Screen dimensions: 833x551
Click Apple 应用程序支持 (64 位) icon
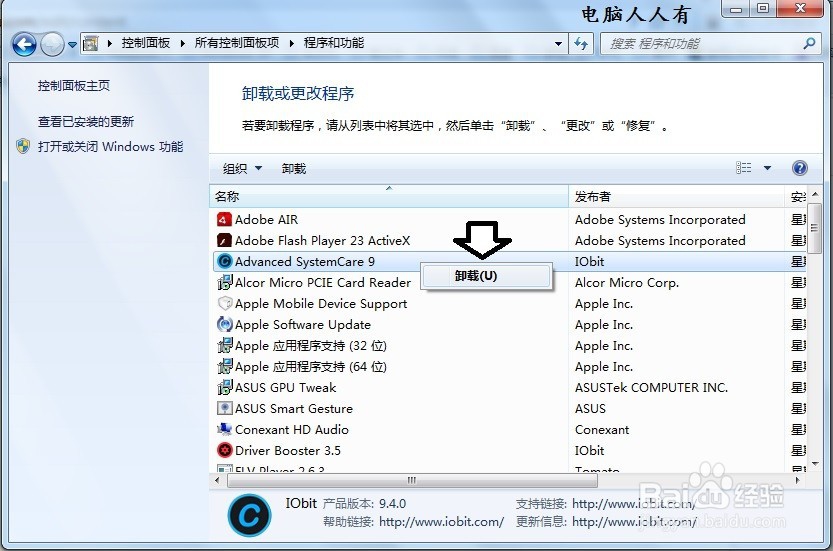[x=225, y=366]
